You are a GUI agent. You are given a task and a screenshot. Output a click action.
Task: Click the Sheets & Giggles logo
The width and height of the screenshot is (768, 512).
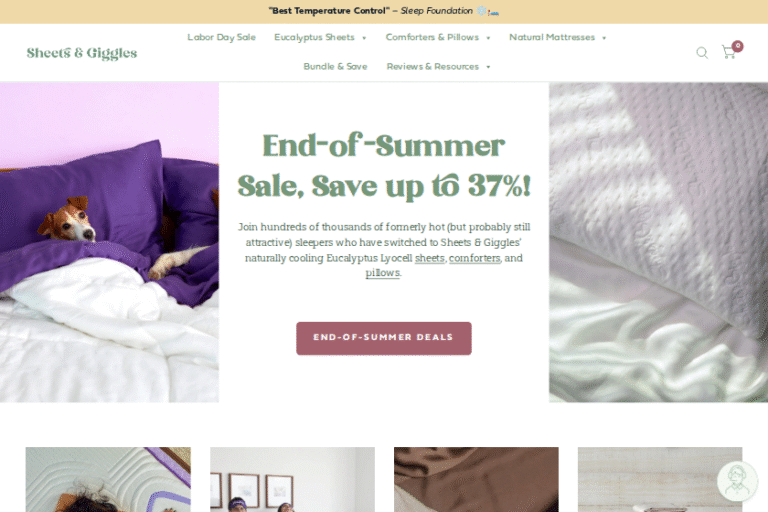(x=82, y=53)
